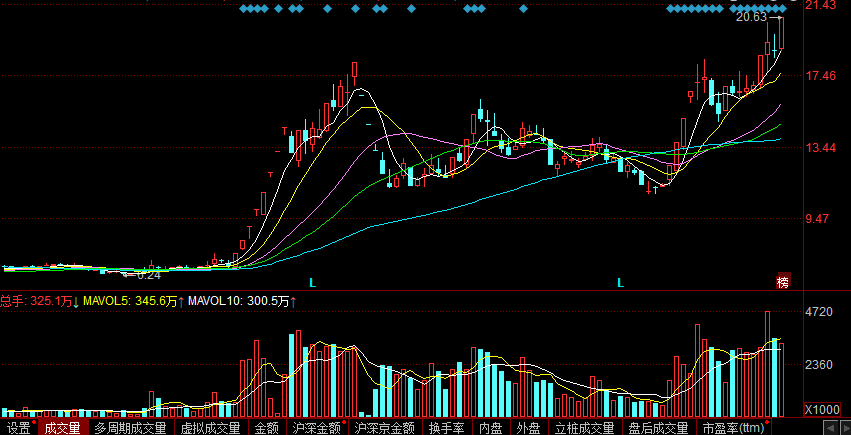Select the 成交量 volume tab

(62, 428)
